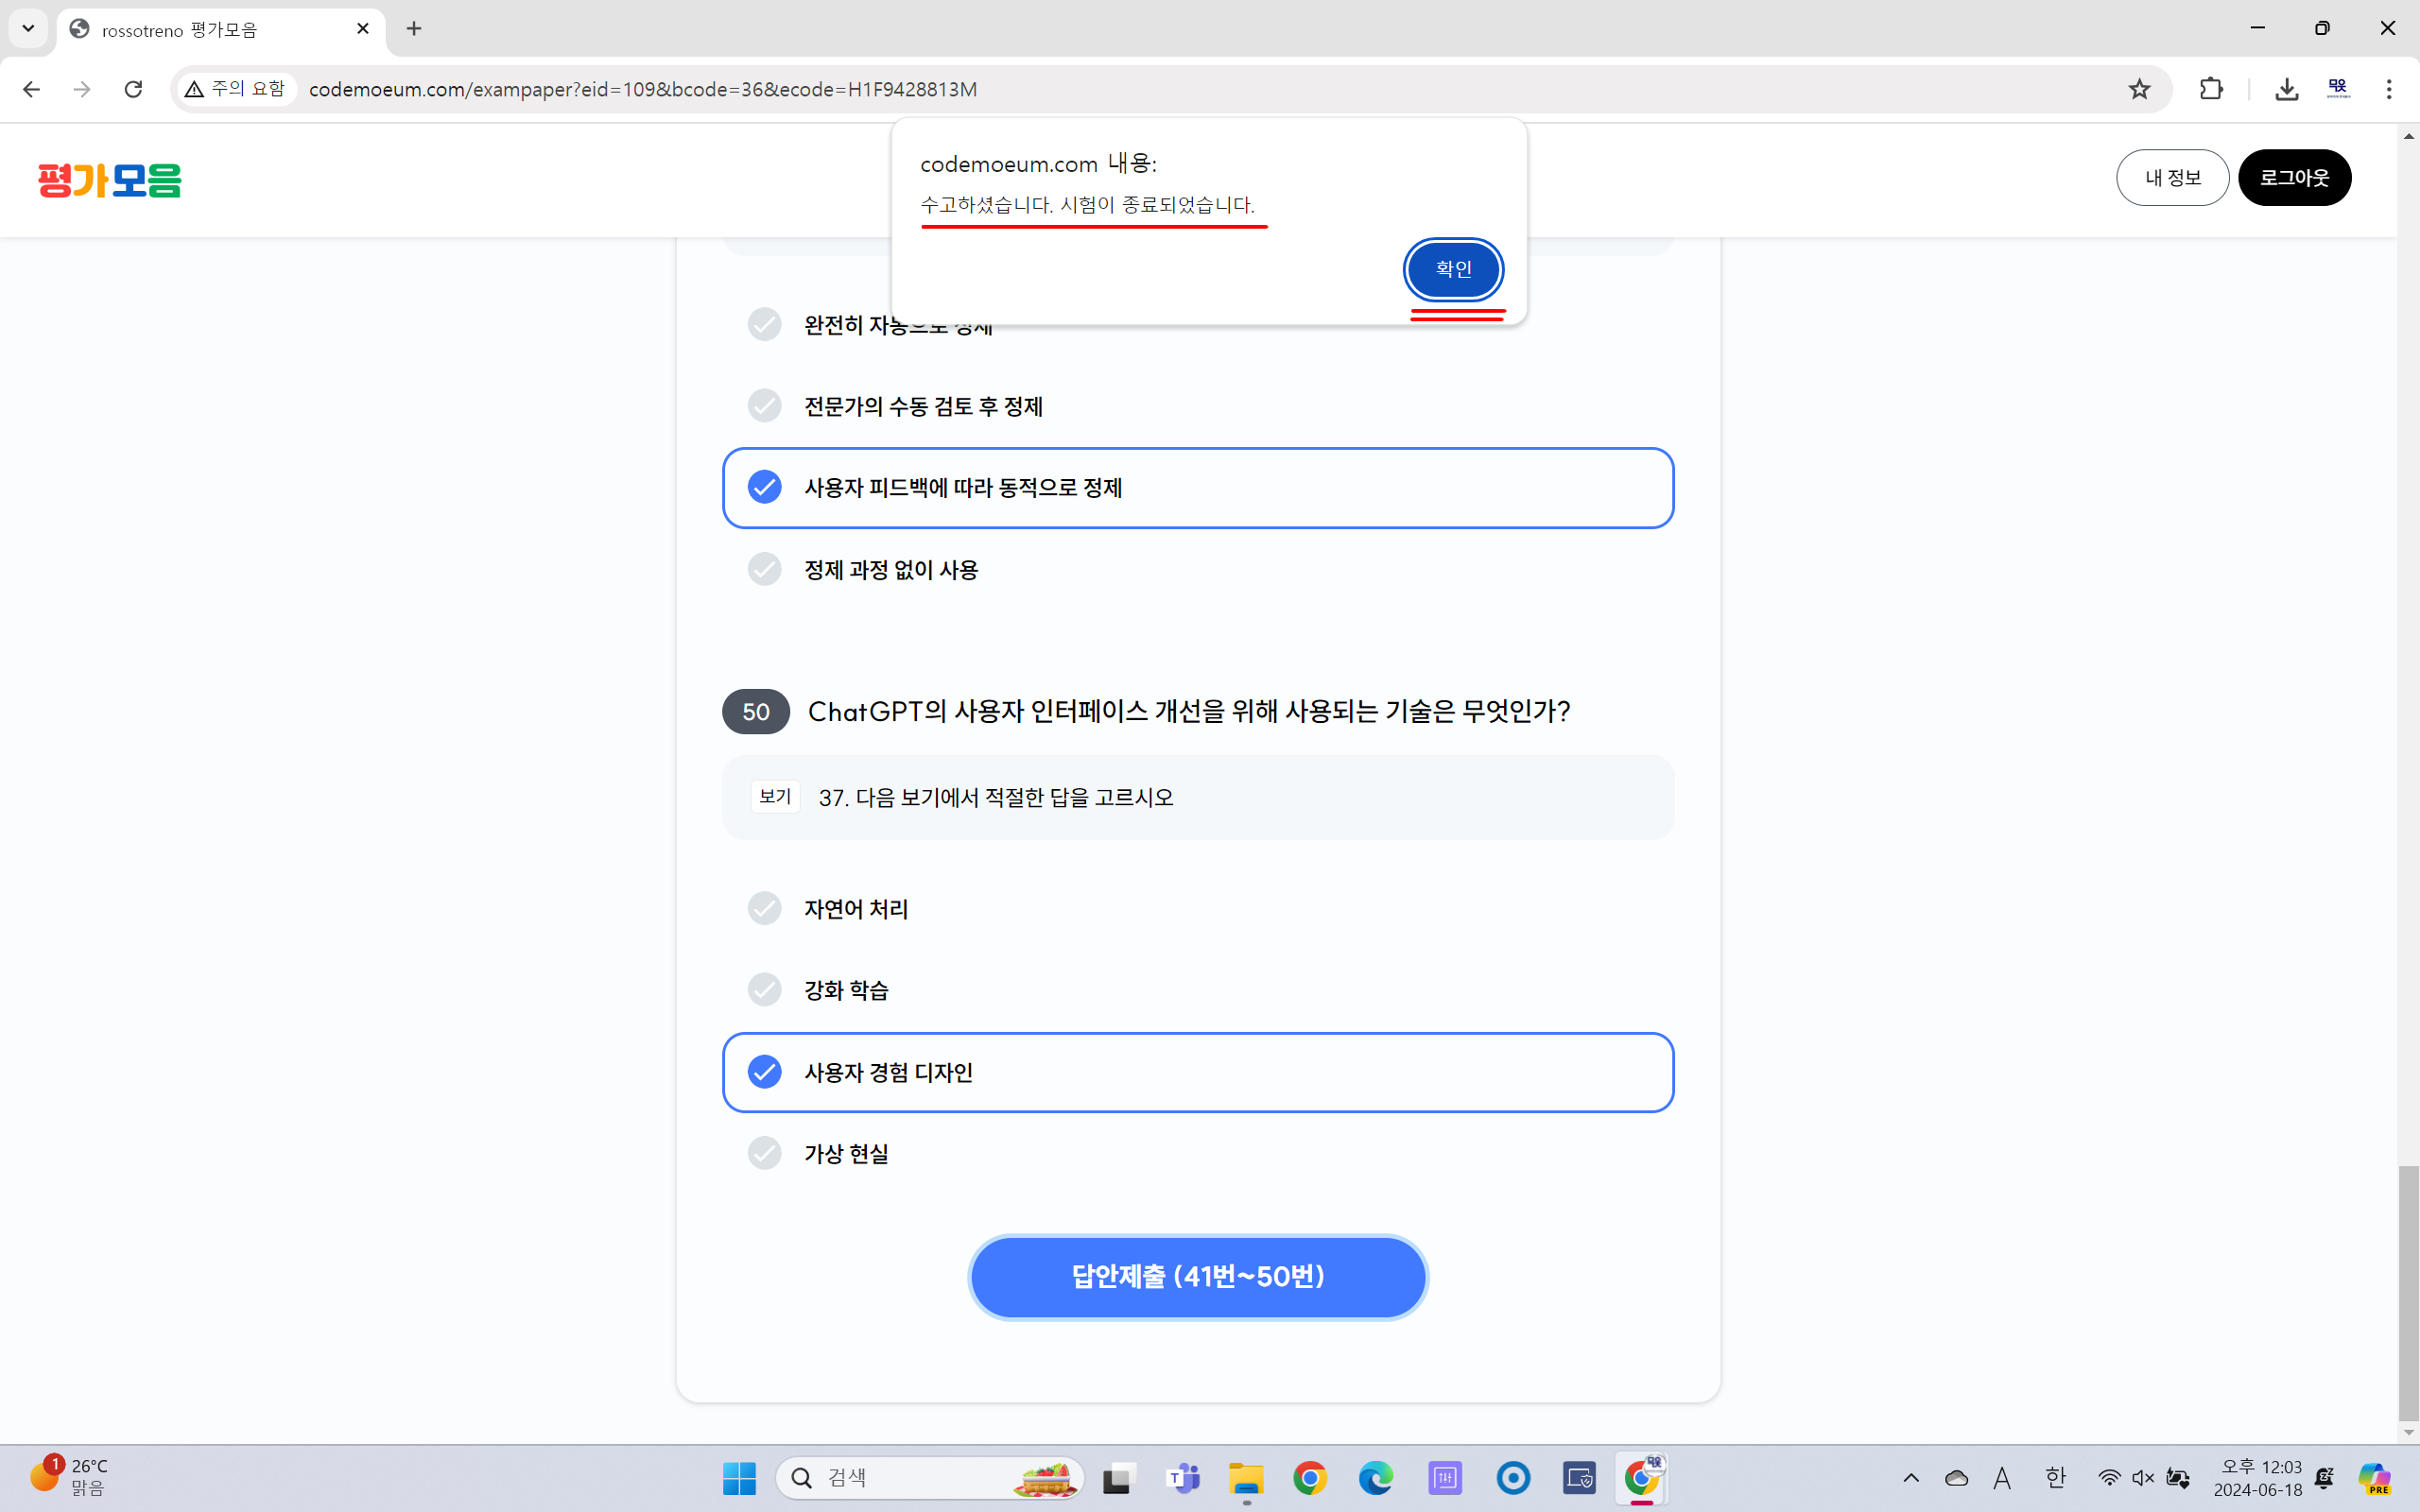
Task: Select the 강화 학습 answer option
Action: [x=846, y=990]
